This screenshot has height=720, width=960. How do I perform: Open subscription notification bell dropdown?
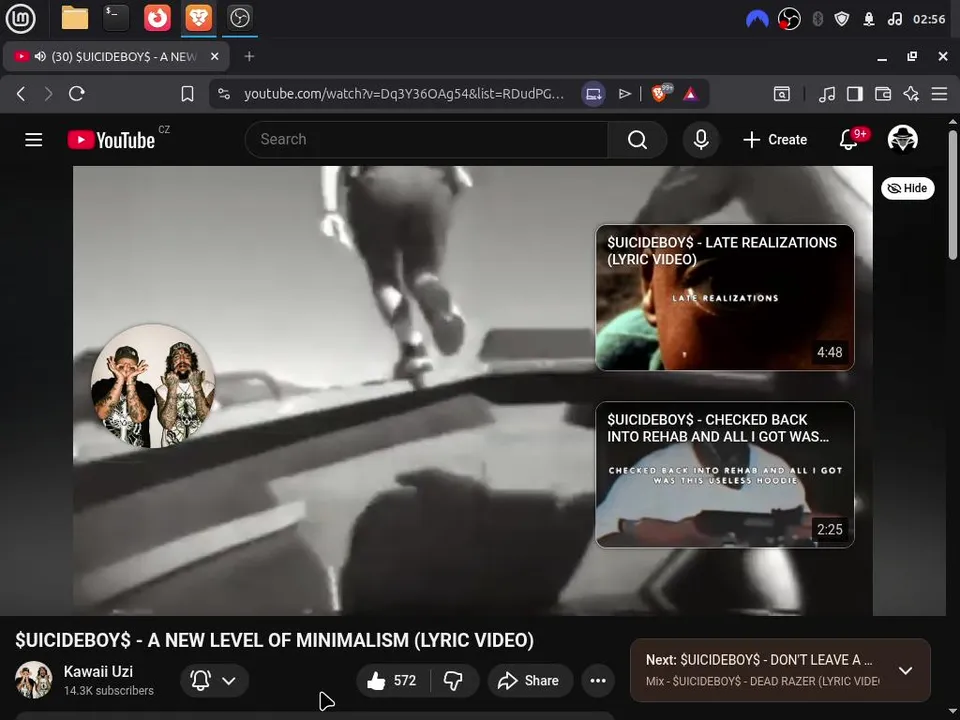(214, 680)
